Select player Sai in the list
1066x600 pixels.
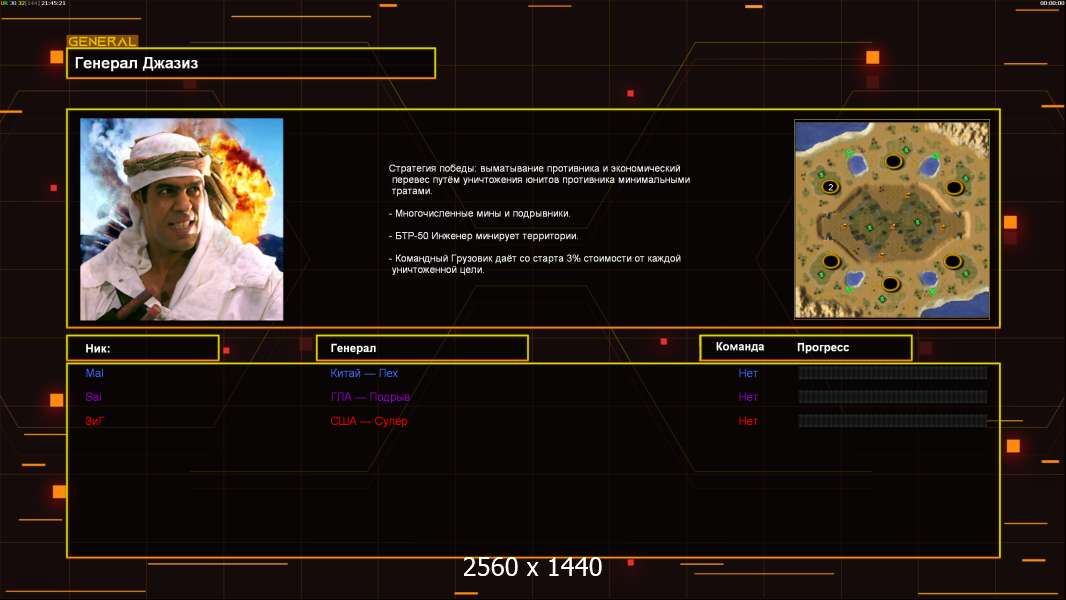pyautogui.click(x=93, y=397)
